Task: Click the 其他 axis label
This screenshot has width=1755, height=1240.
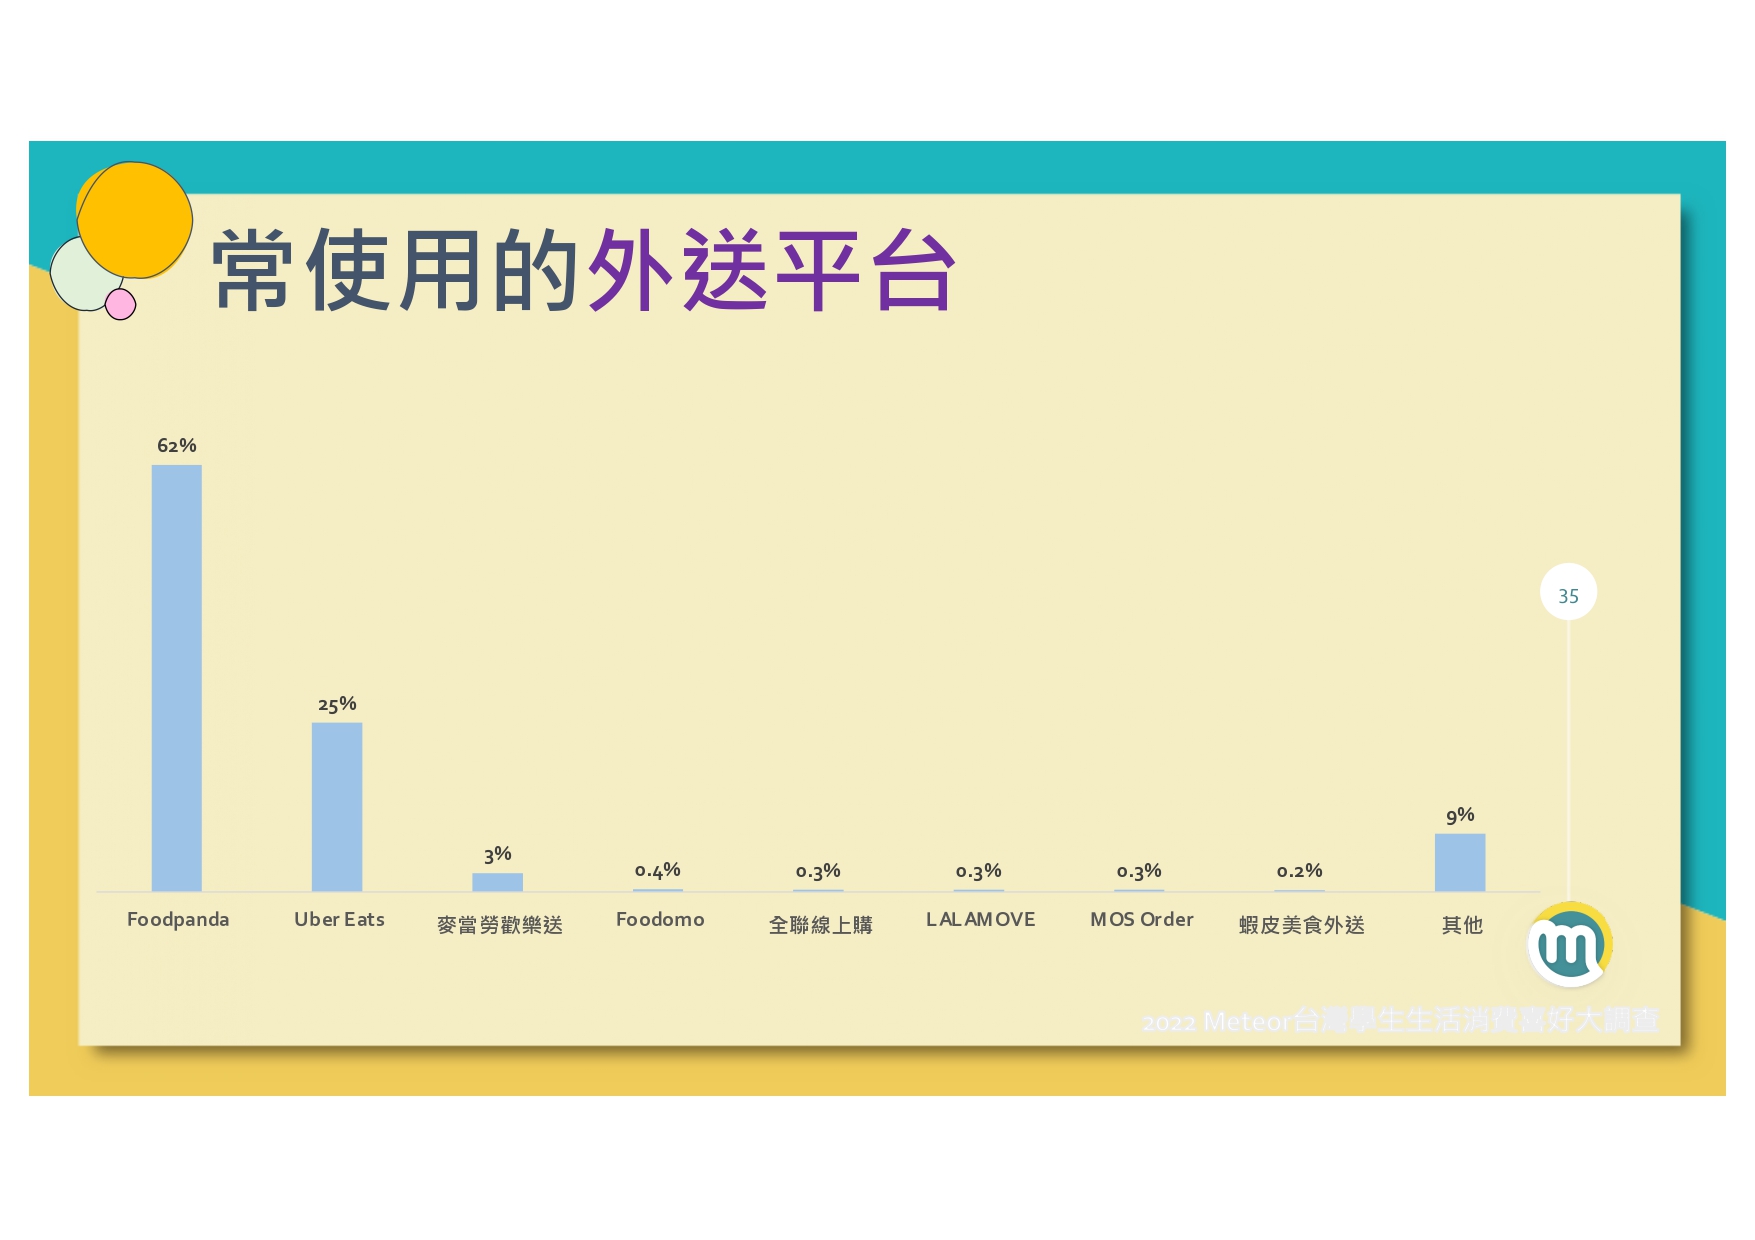Action: (1462, 925)
